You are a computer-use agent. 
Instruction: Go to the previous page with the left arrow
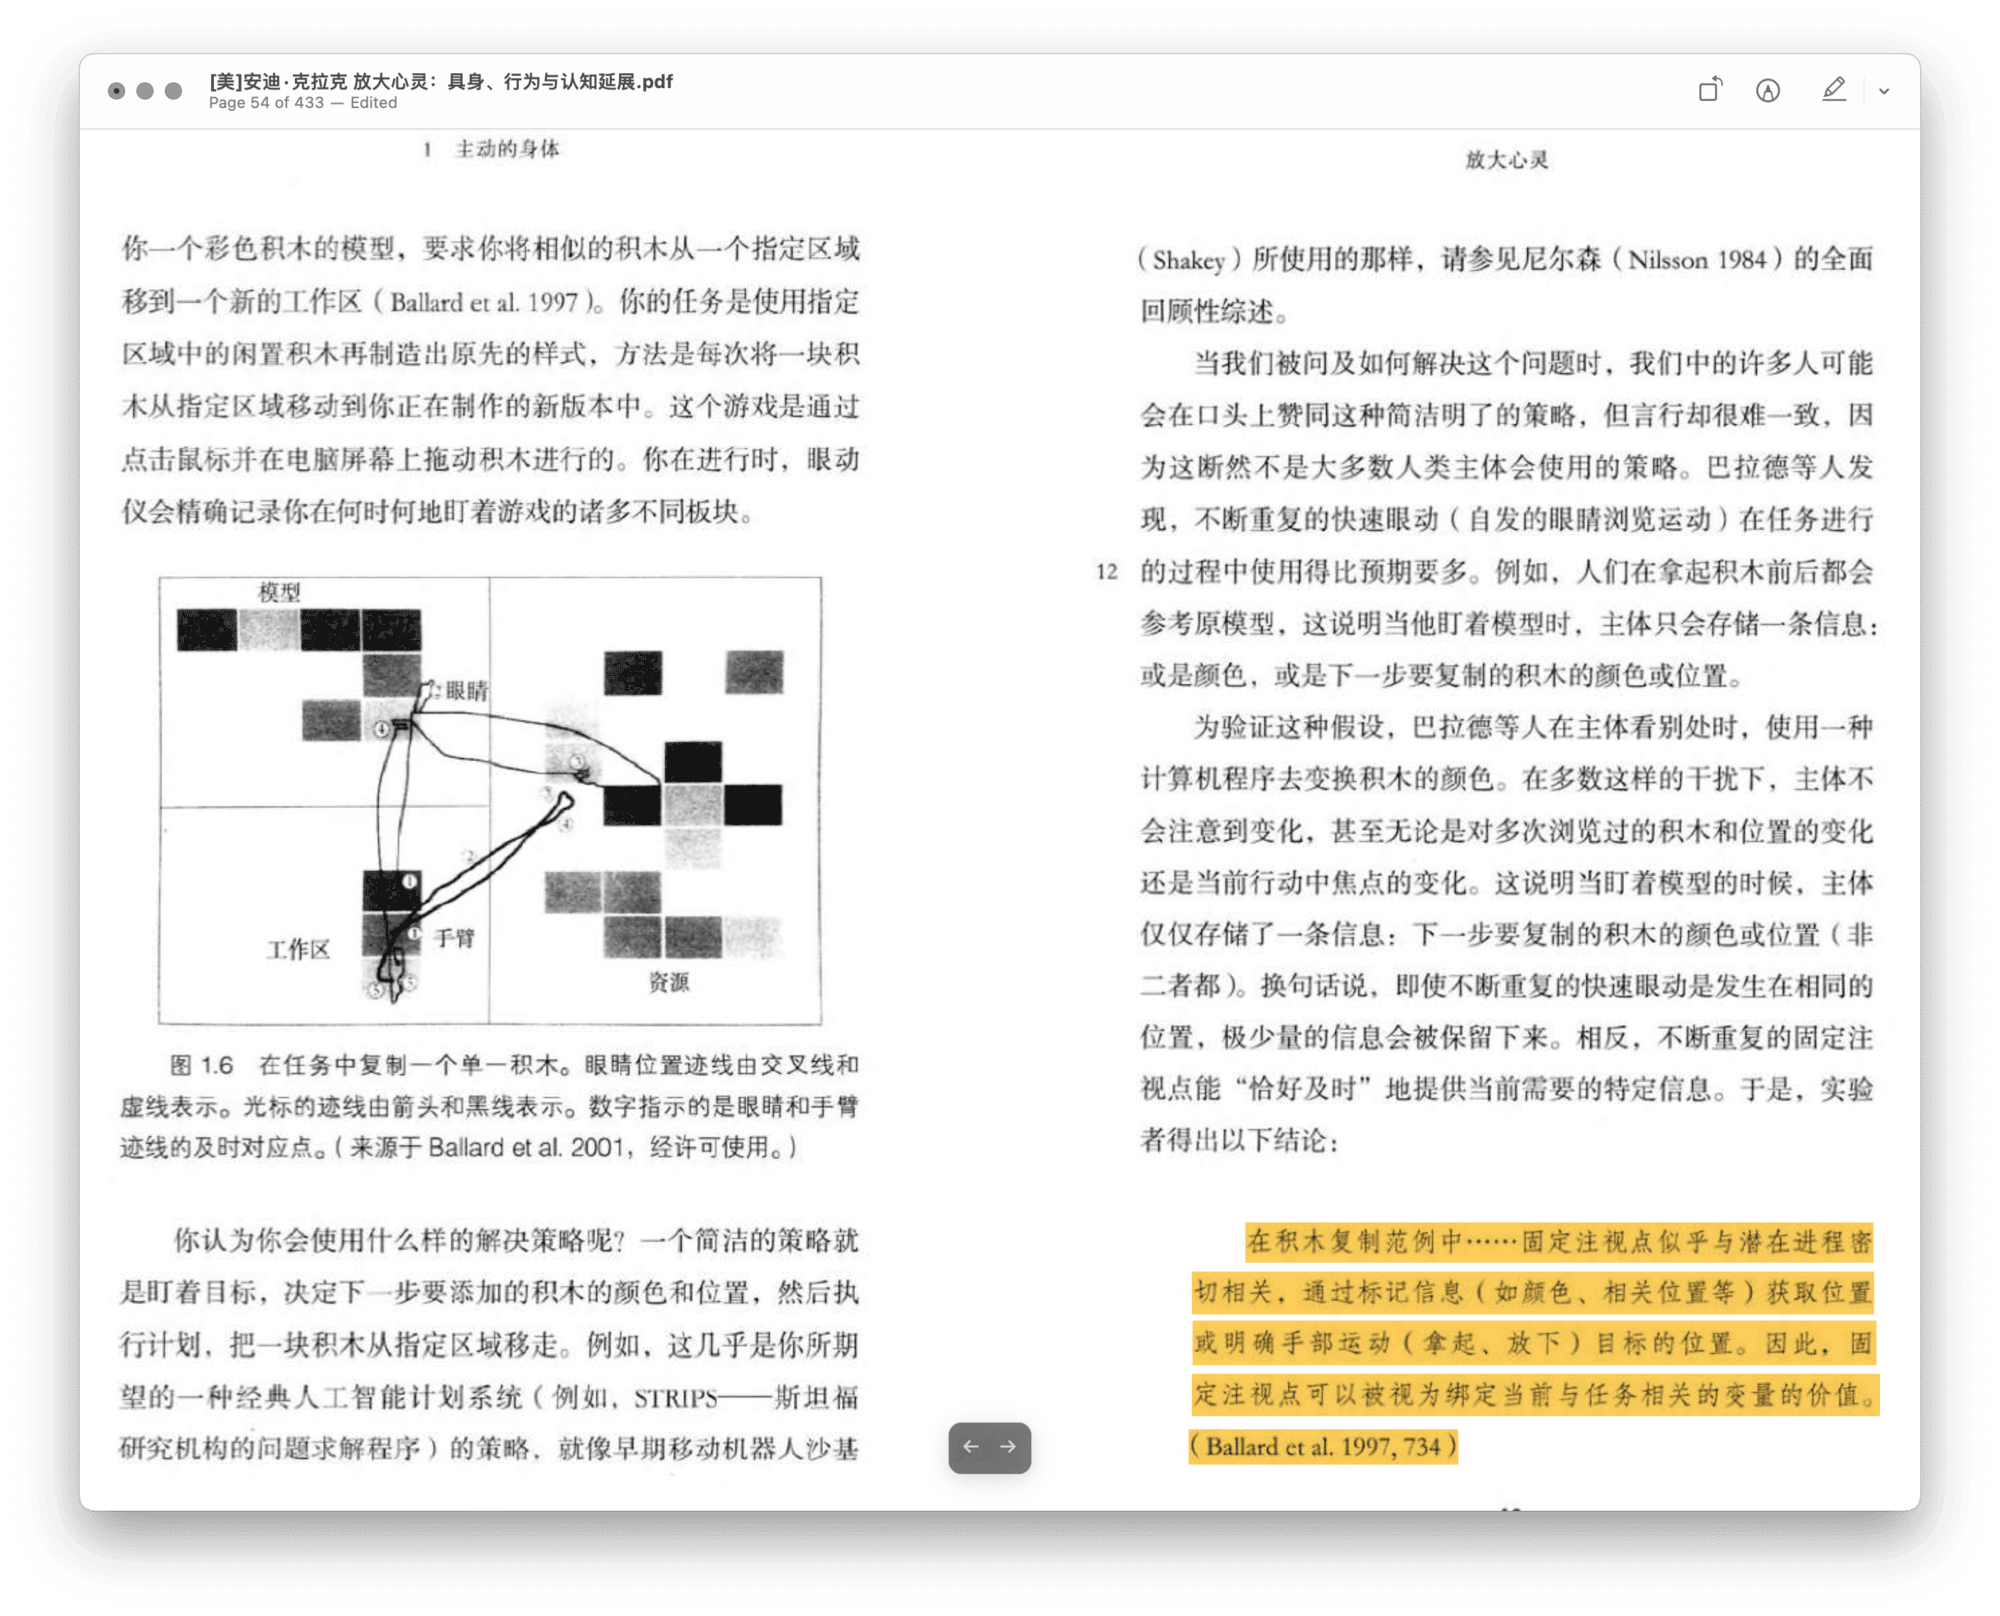click(970, 1446)
